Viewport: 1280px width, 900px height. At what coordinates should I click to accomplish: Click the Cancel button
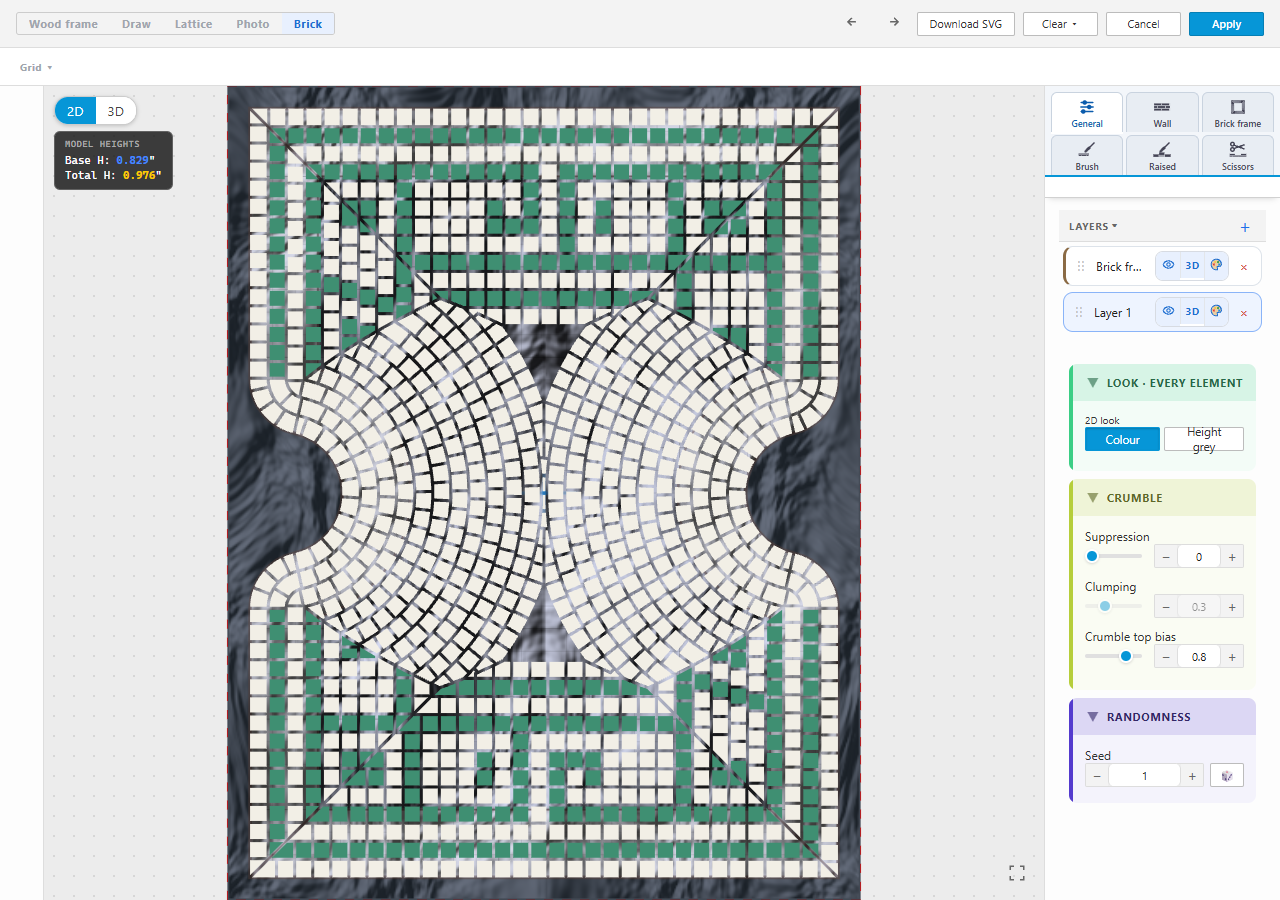[x=1143, y=24]
